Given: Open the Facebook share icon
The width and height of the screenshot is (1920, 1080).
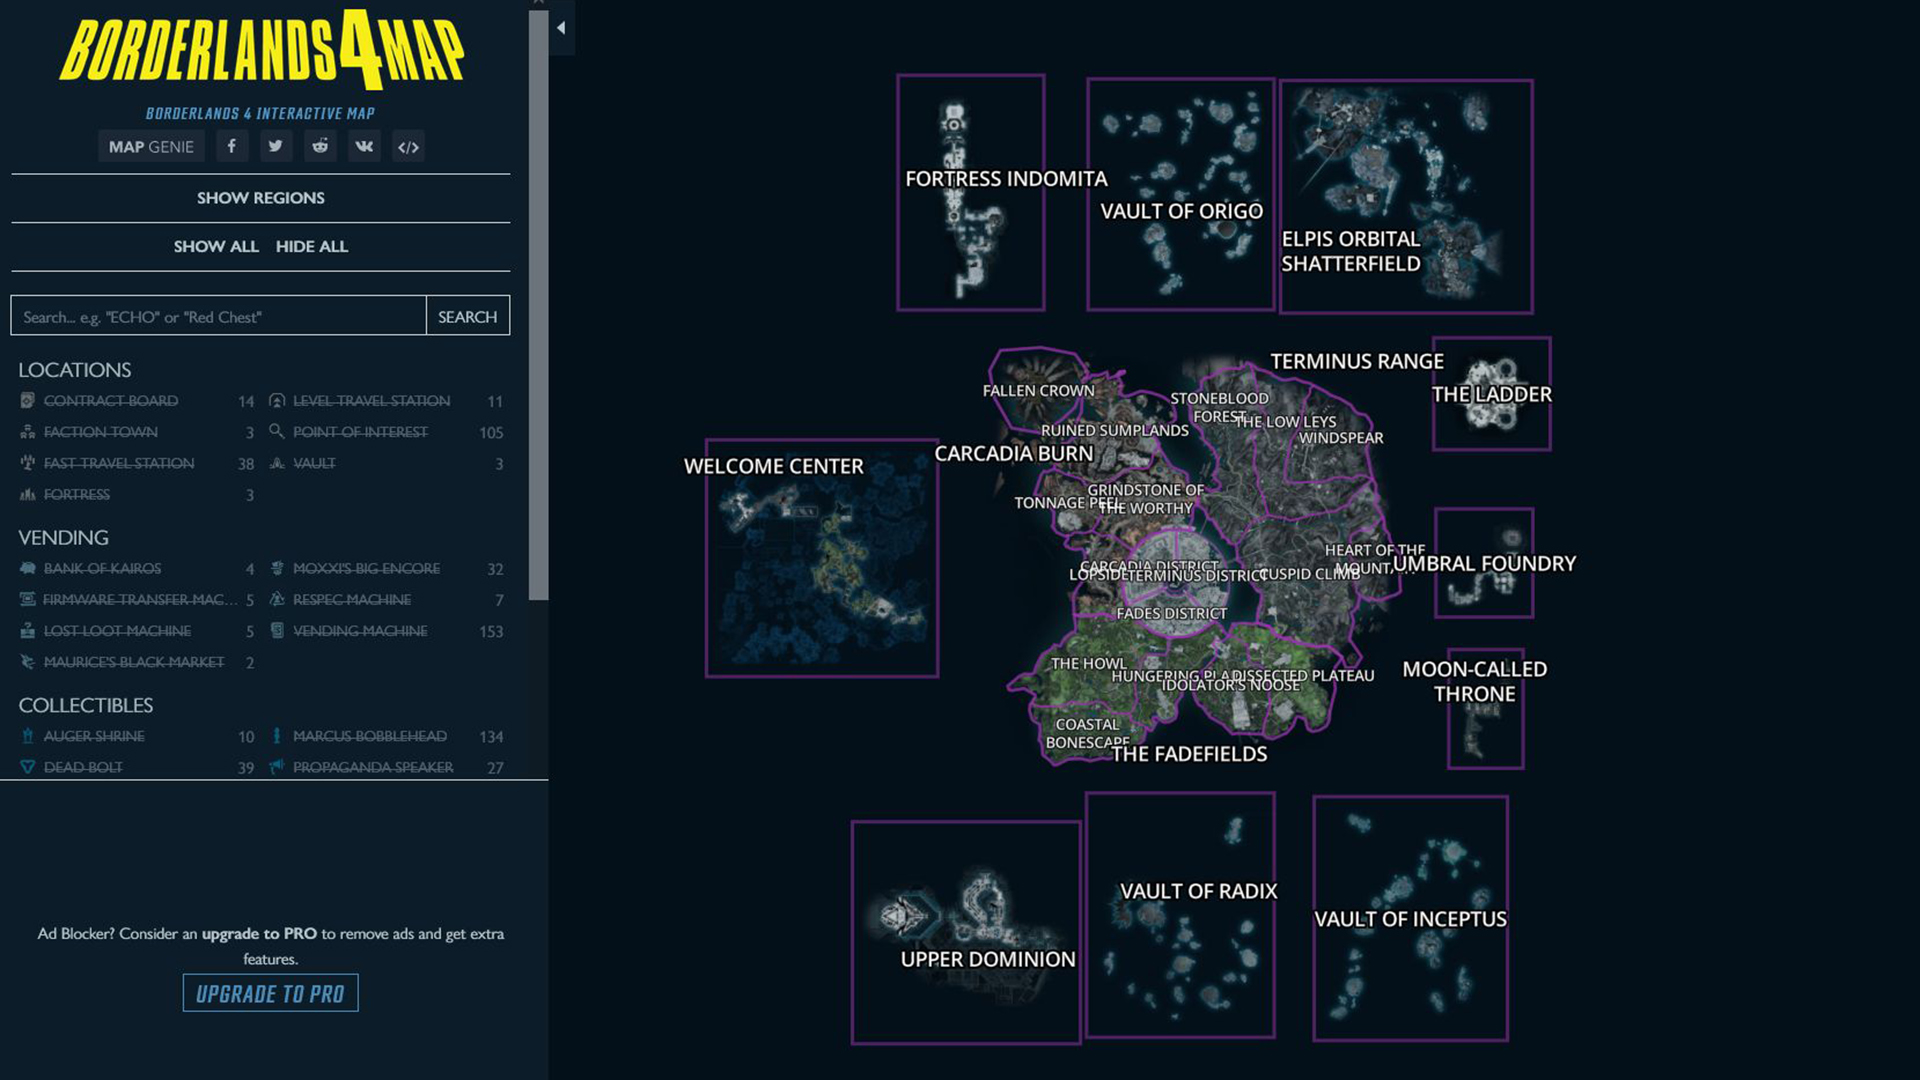Looking at the screenshot, I should pos(231,146).
